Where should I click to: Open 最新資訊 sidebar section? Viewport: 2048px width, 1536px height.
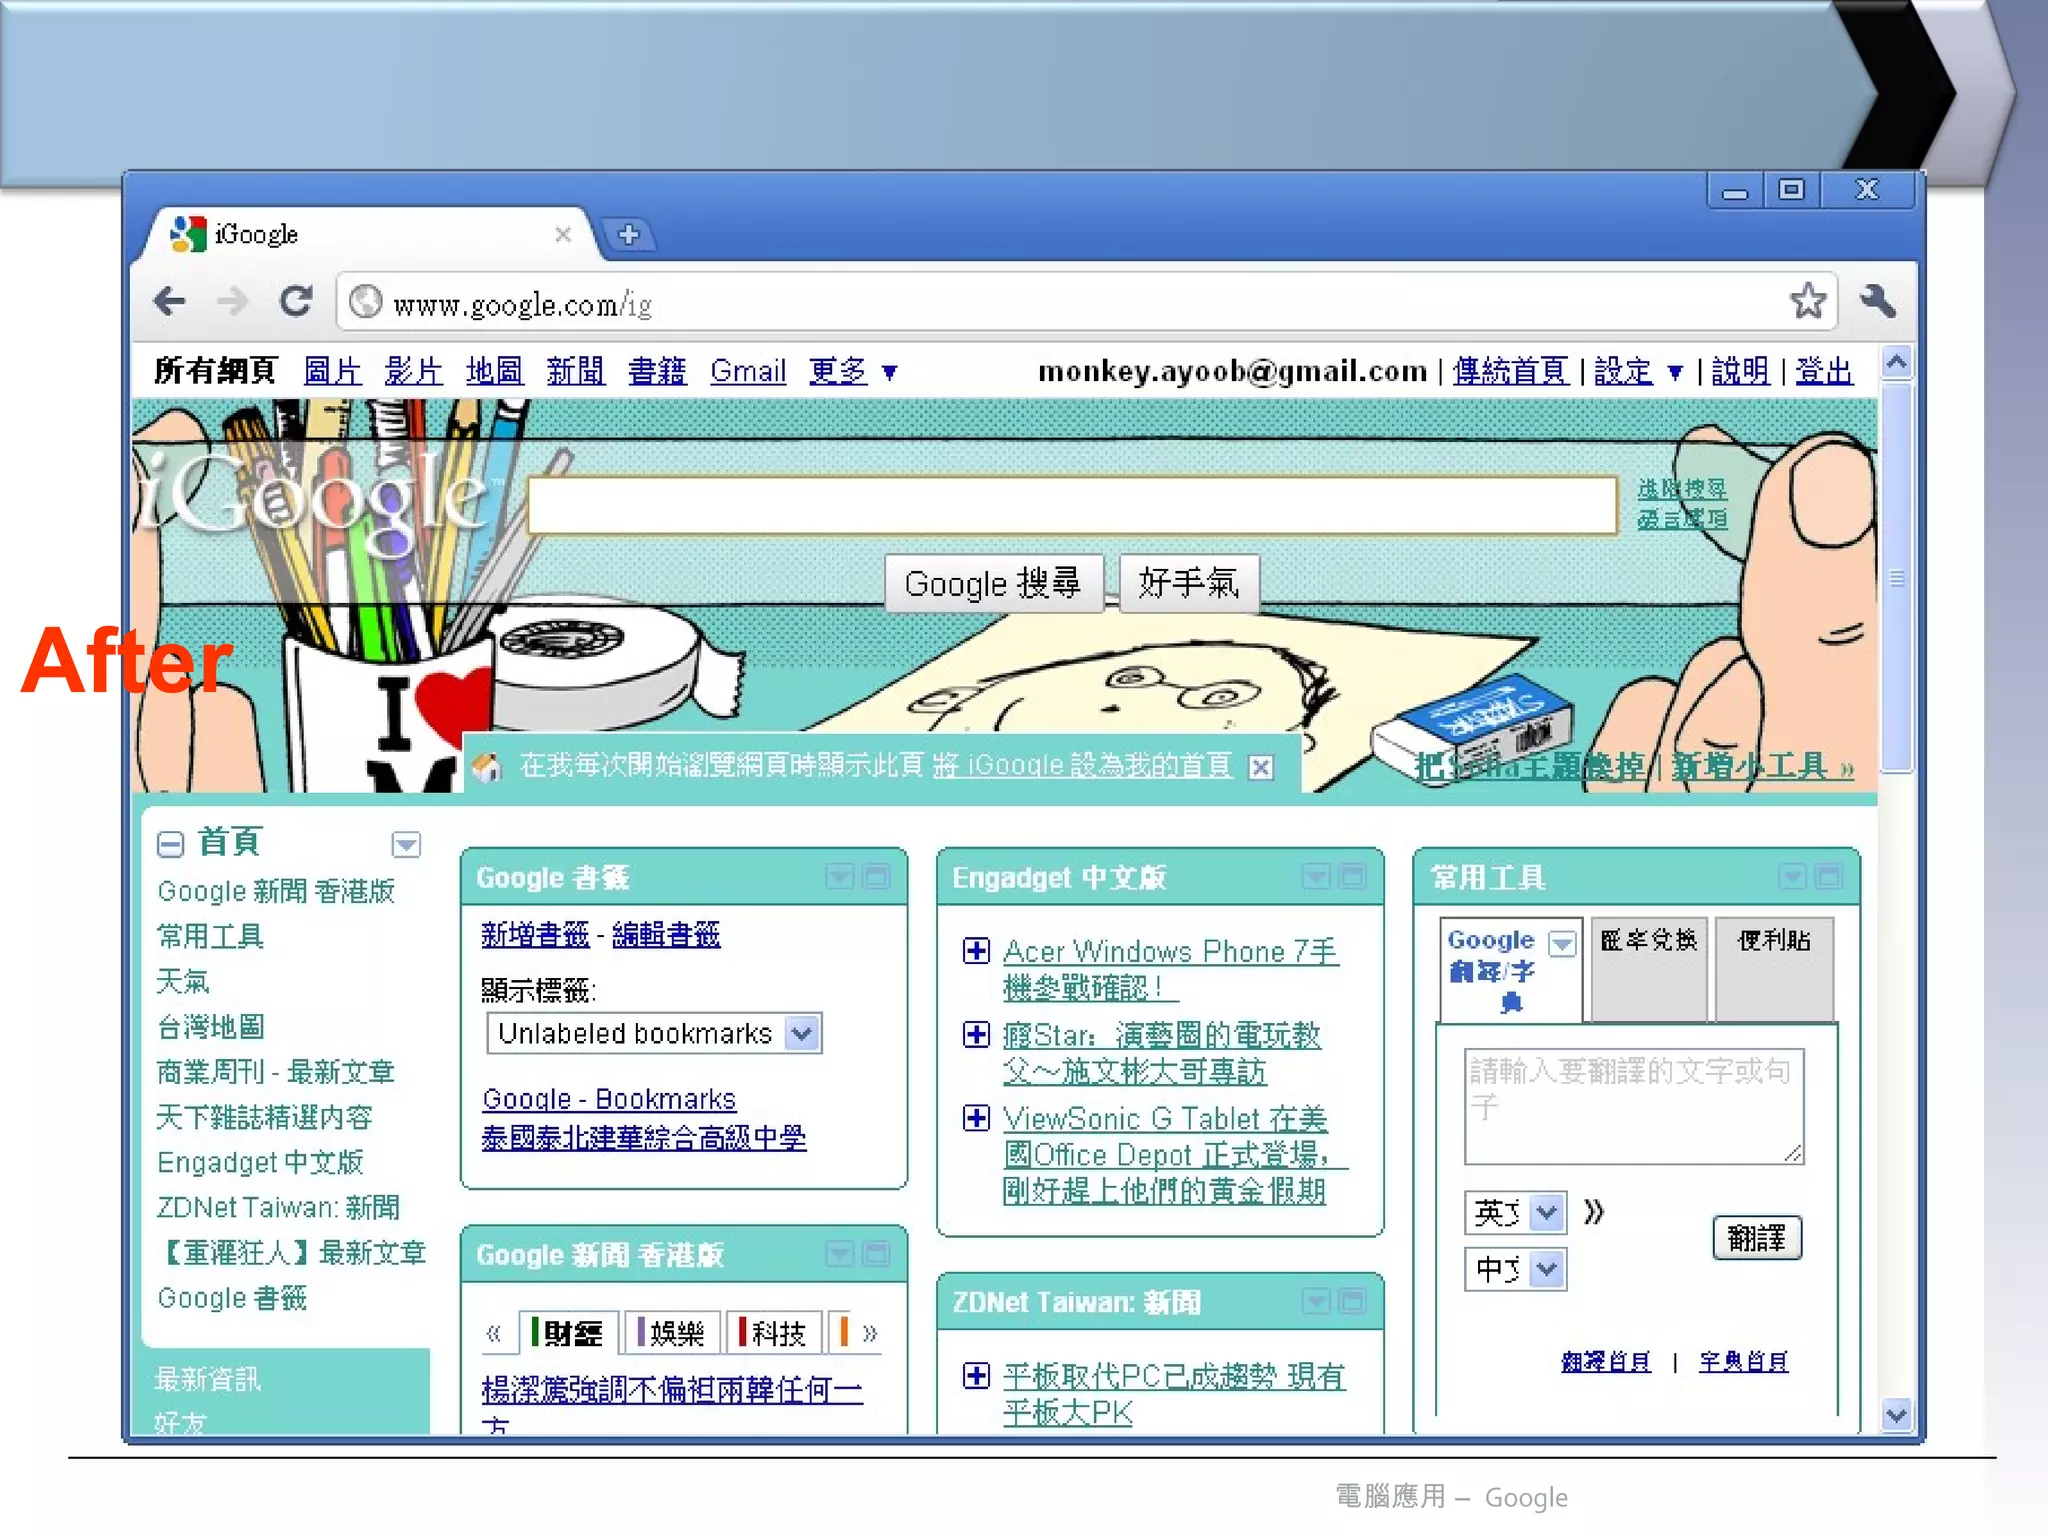(208, 1380)
